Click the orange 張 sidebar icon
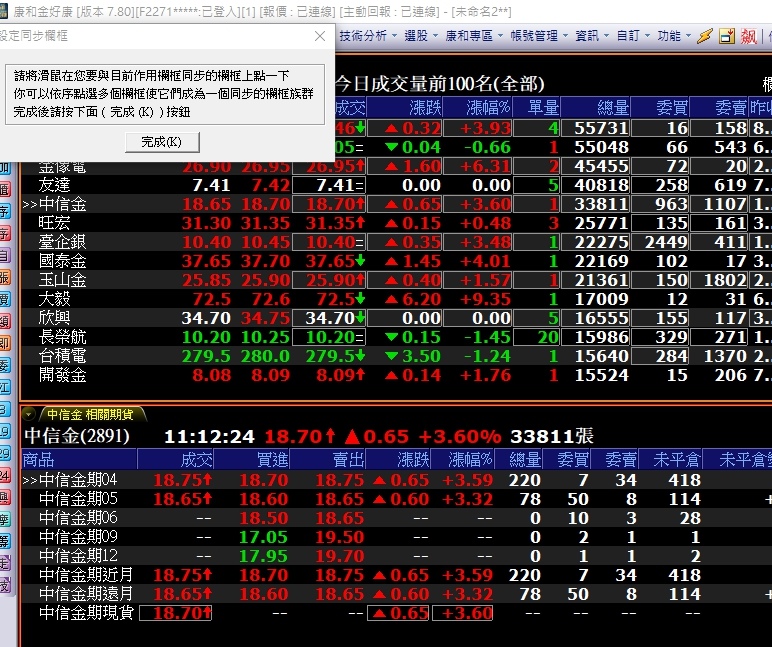Image resolution: width=772 pixels, height=647 pixels. (x=5, y=277)
